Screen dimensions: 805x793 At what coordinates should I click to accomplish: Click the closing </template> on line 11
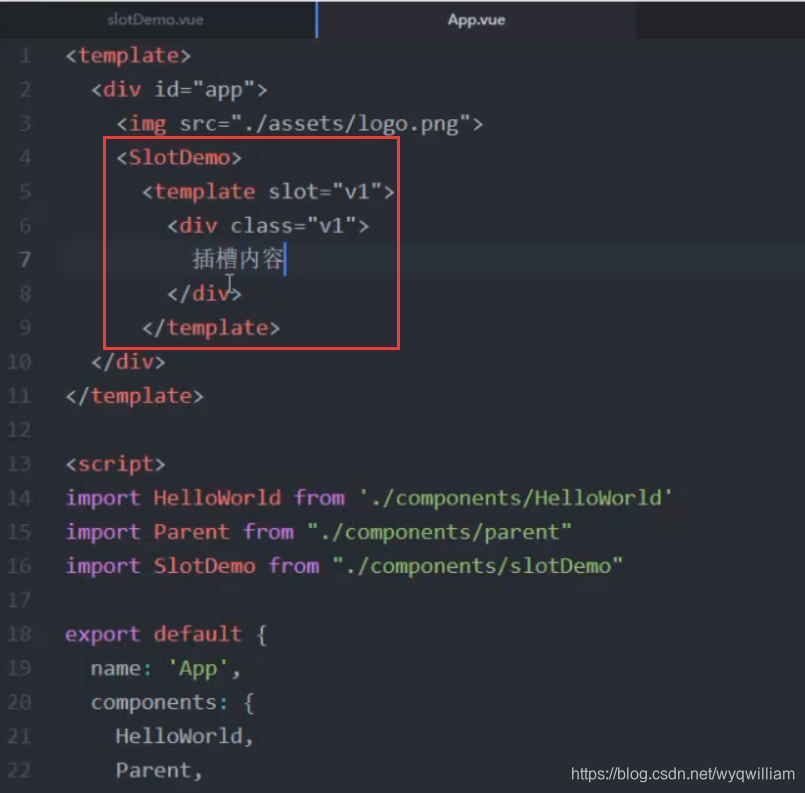coord(135,396)
